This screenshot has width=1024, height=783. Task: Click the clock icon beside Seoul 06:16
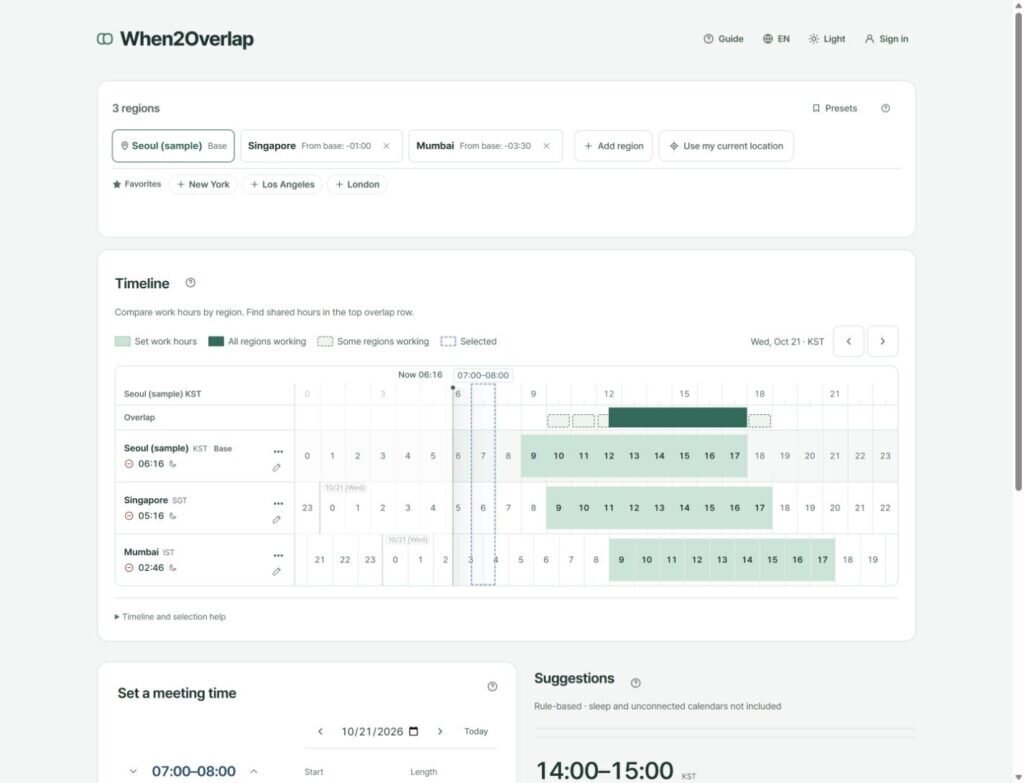pos(129,464)
